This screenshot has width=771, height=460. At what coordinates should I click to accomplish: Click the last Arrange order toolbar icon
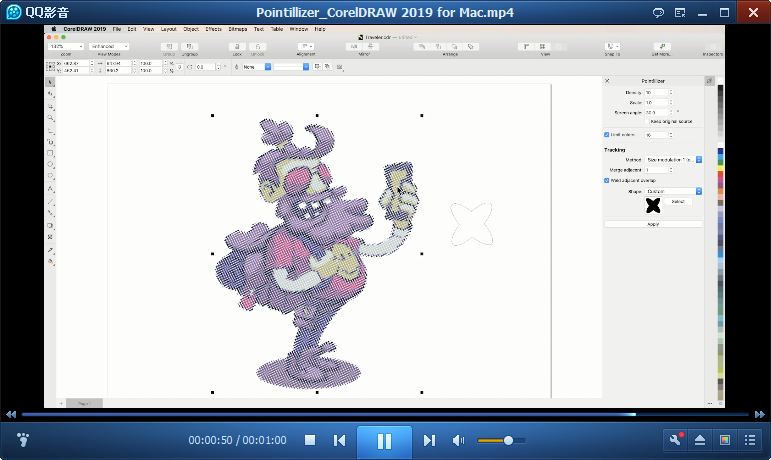point(471,46)
